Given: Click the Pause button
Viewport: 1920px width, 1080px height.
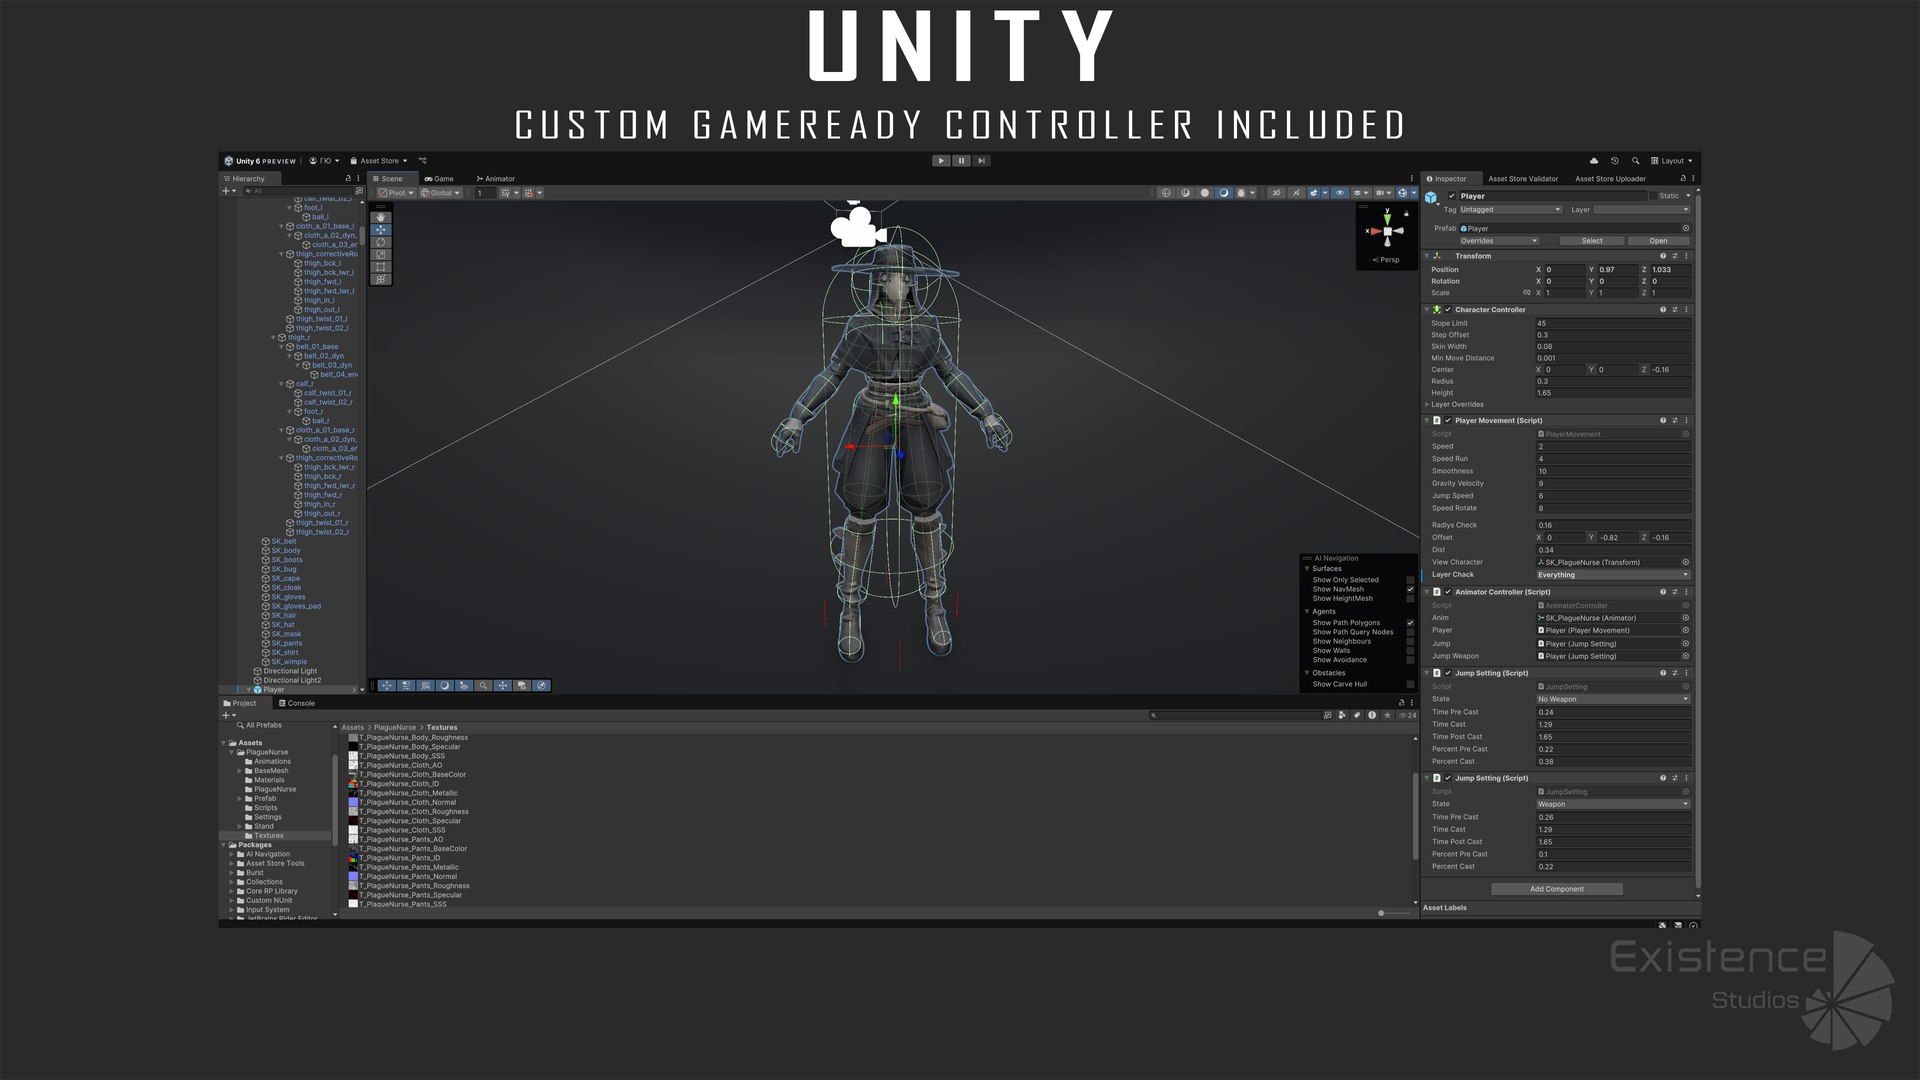Looking at the screenshot, I should (961, 161).
